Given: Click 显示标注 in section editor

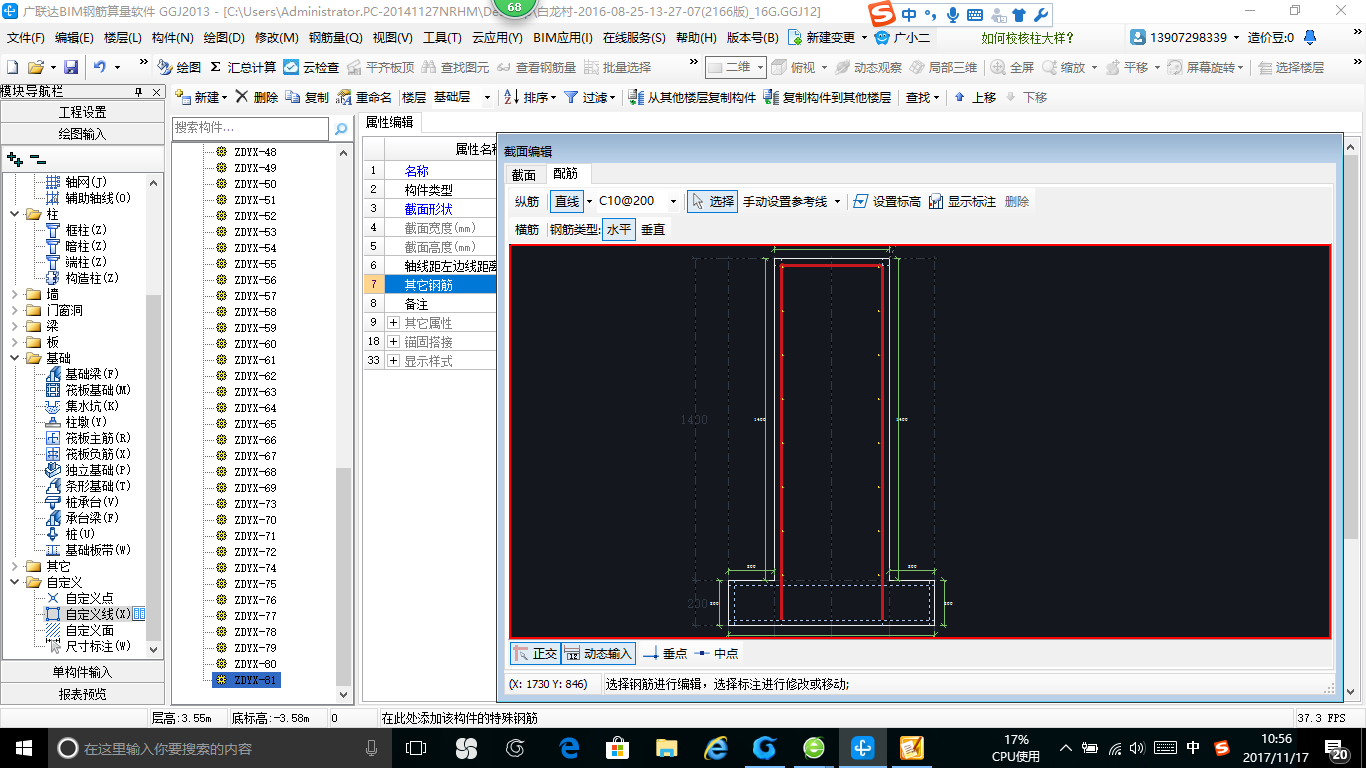Looking at the screenshot, I should [962, 201].
